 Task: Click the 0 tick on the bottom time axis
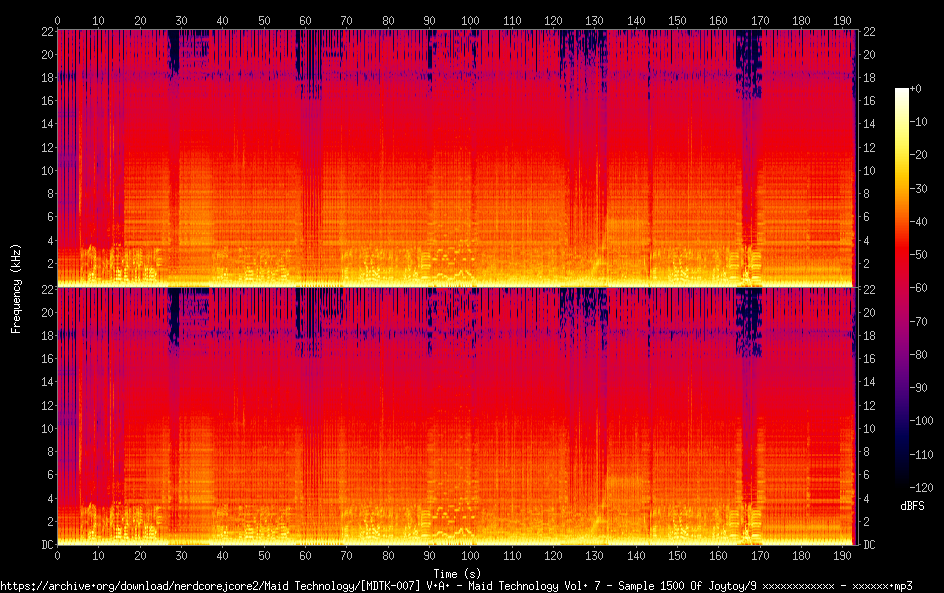[58, 555]
